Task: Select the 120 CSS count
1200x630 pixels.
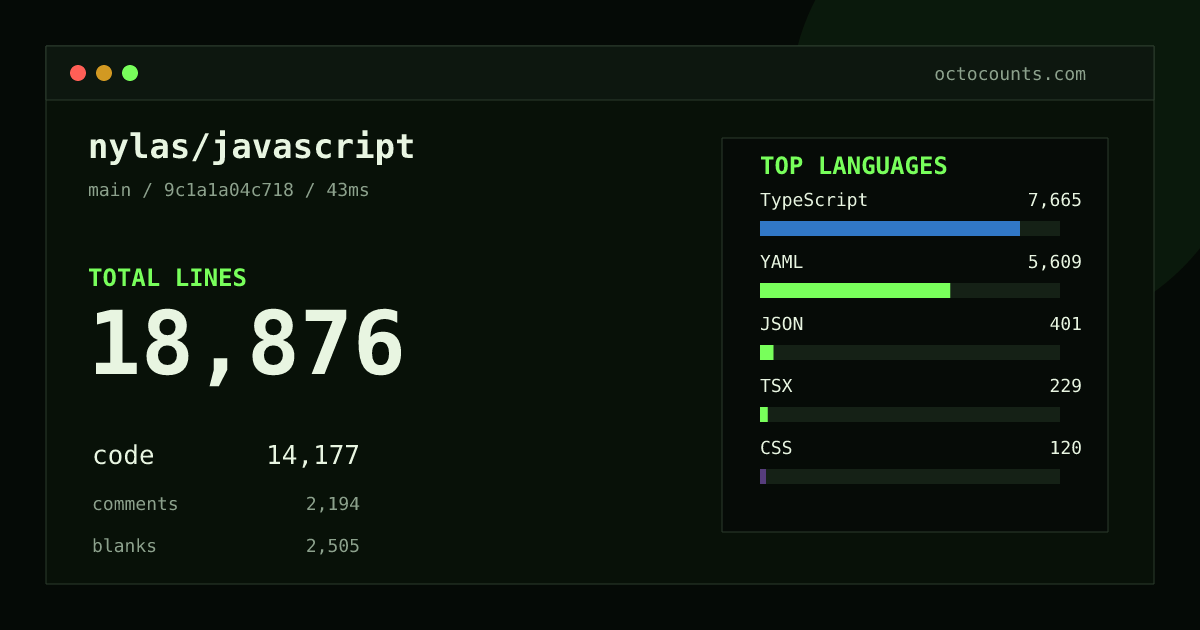Action: pyautogui.click(x=1066, y=448)
